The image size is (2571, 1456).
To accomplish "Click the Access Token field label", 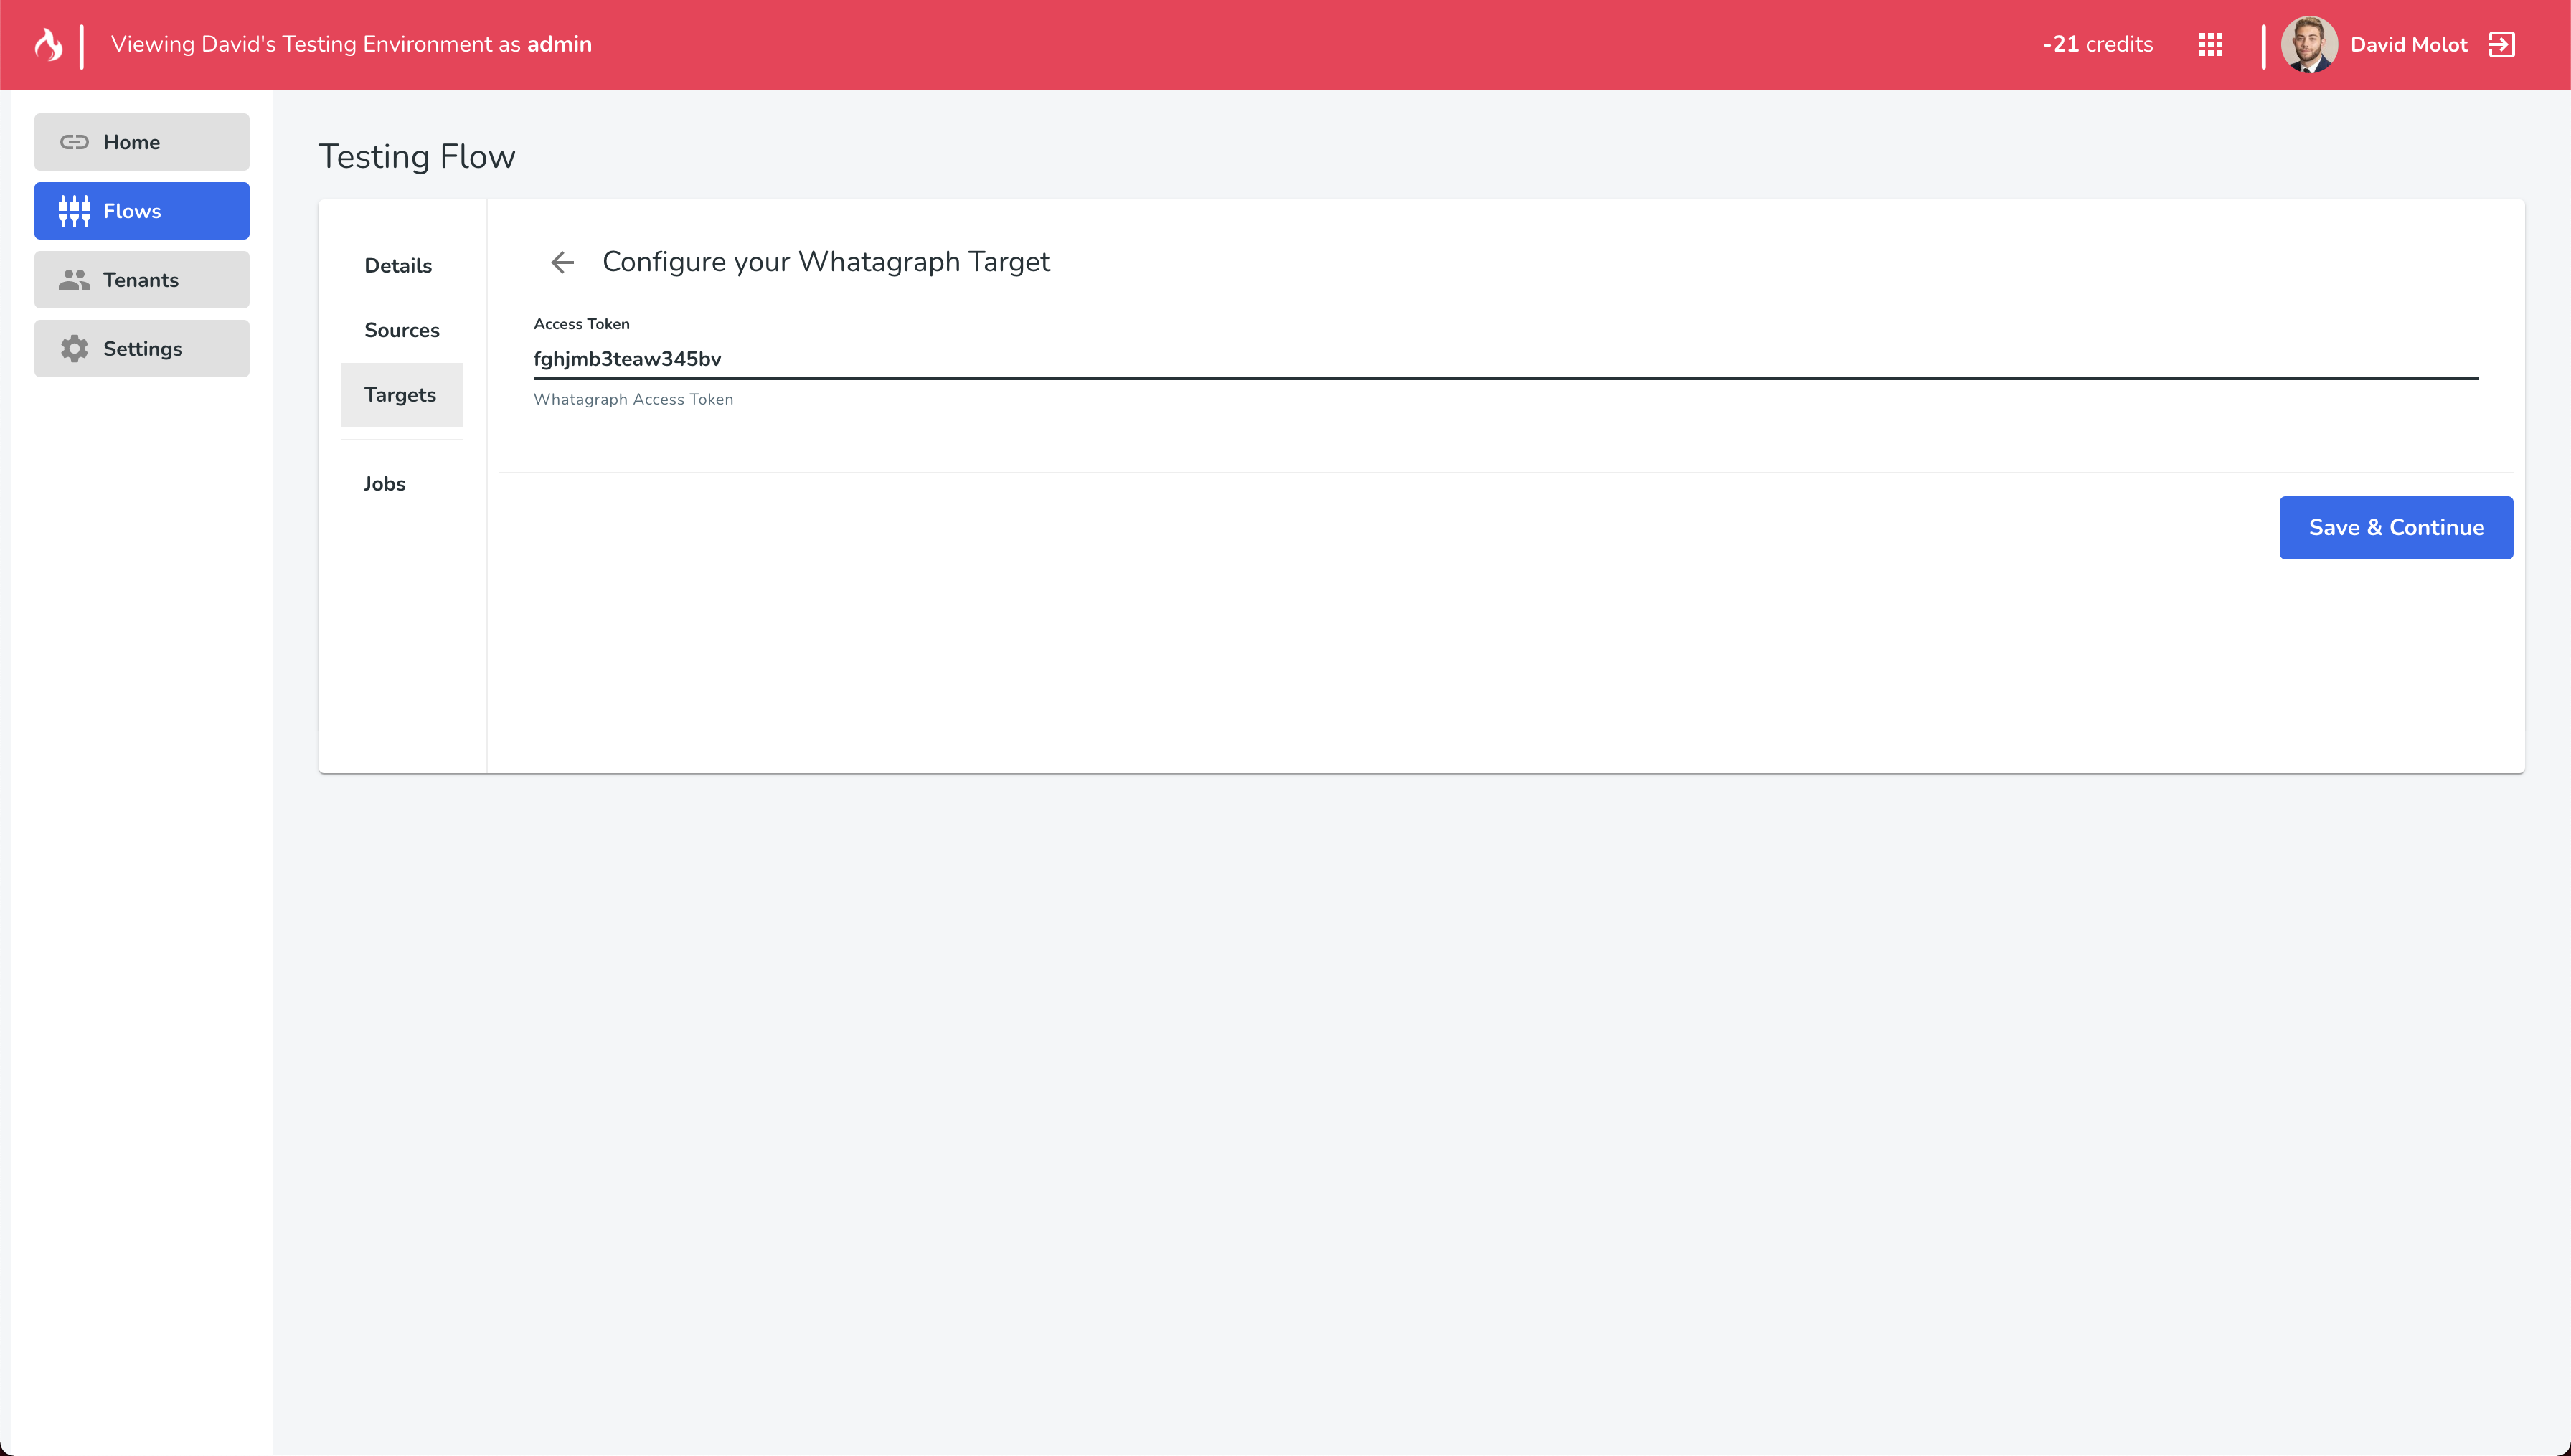I will [x=582, y=324].
